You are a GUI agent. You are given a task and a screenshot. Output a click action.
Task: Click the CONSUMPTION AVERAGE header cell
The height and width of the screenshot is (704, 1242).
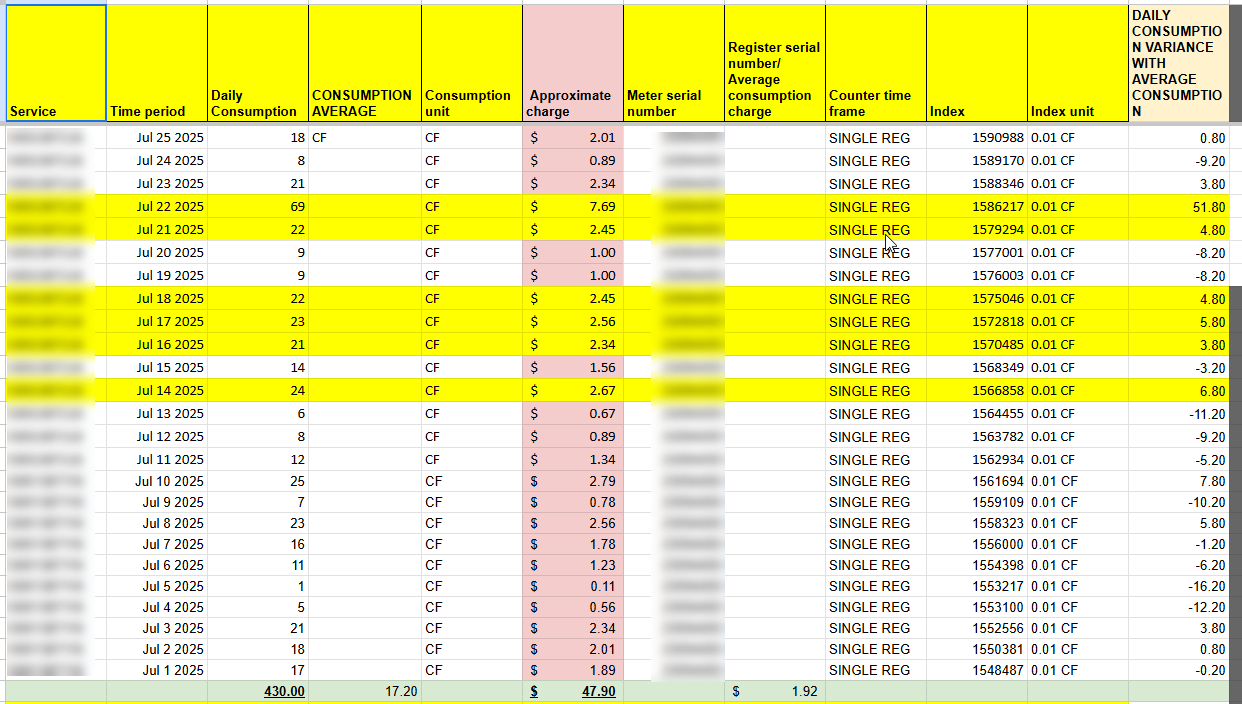(x=365, y=63)
